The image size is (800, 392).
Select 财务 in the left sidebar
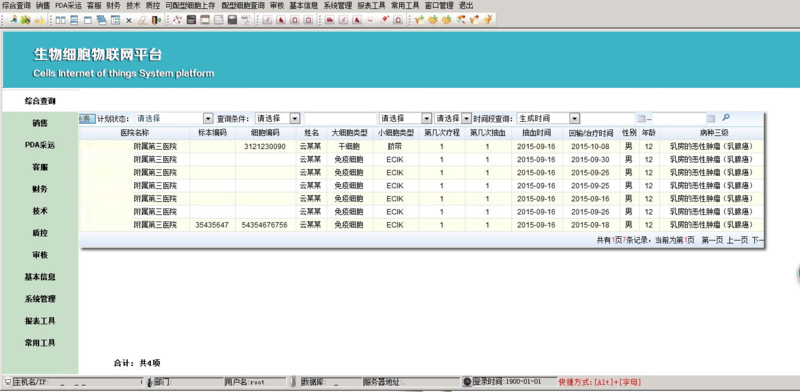pos(40,189)
